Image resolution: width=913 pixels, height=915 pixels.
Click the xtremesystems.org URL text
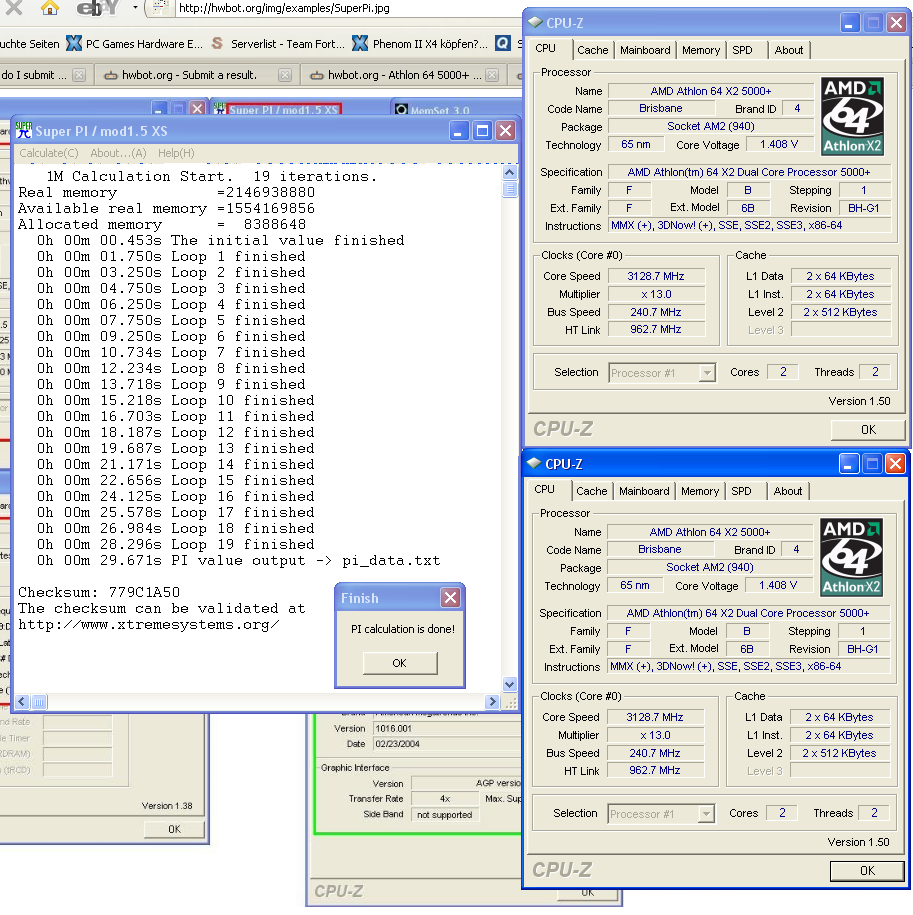point(149,625)
